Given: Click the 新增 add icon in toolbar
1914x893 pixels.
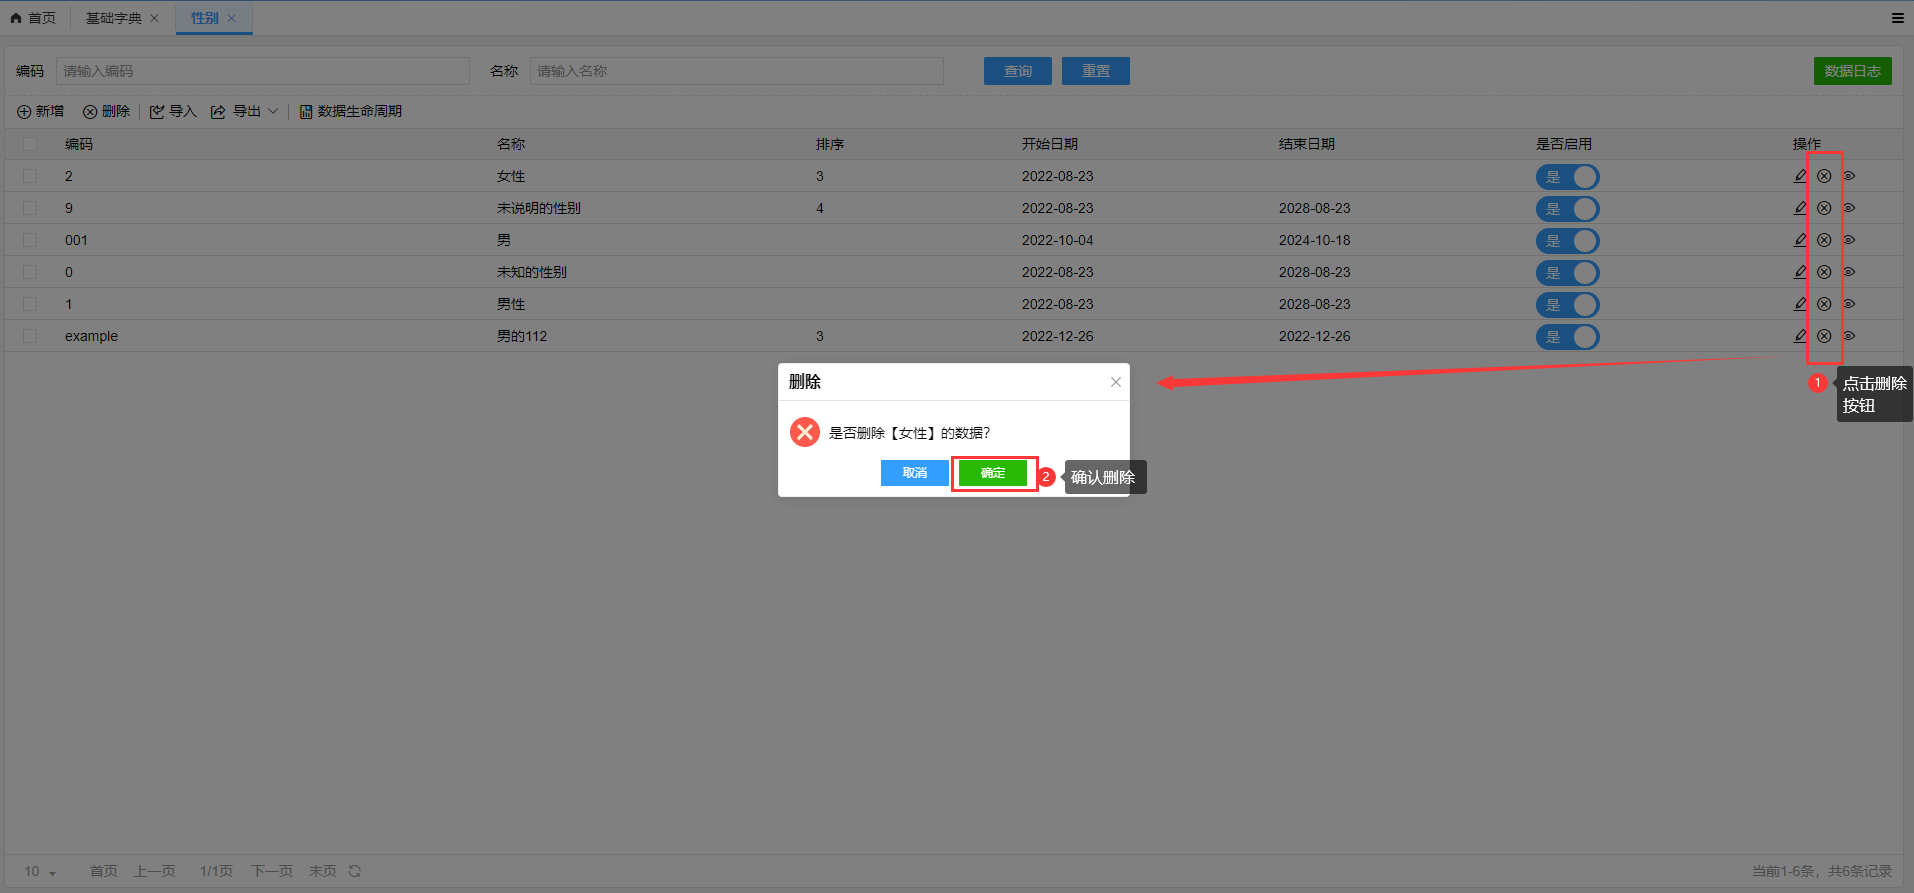Looking at the screenshot, I should pyautogui.click(x=24, y=112).
